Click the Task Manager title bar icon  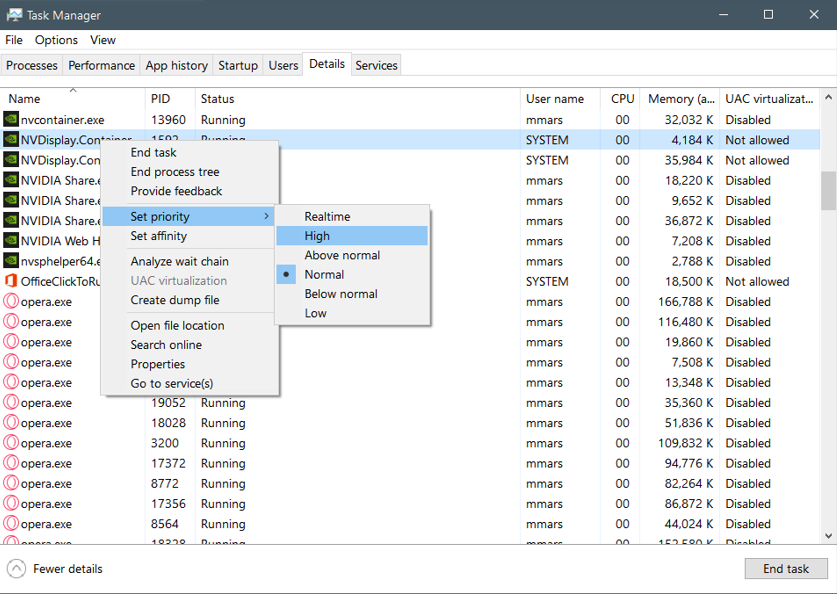14,14
